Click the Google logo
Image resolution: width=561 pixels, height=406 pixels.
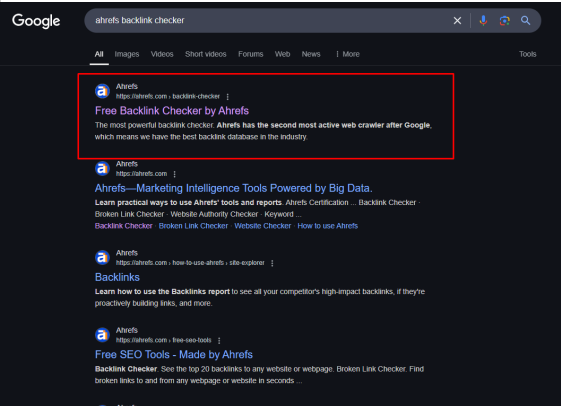point(36,21)
